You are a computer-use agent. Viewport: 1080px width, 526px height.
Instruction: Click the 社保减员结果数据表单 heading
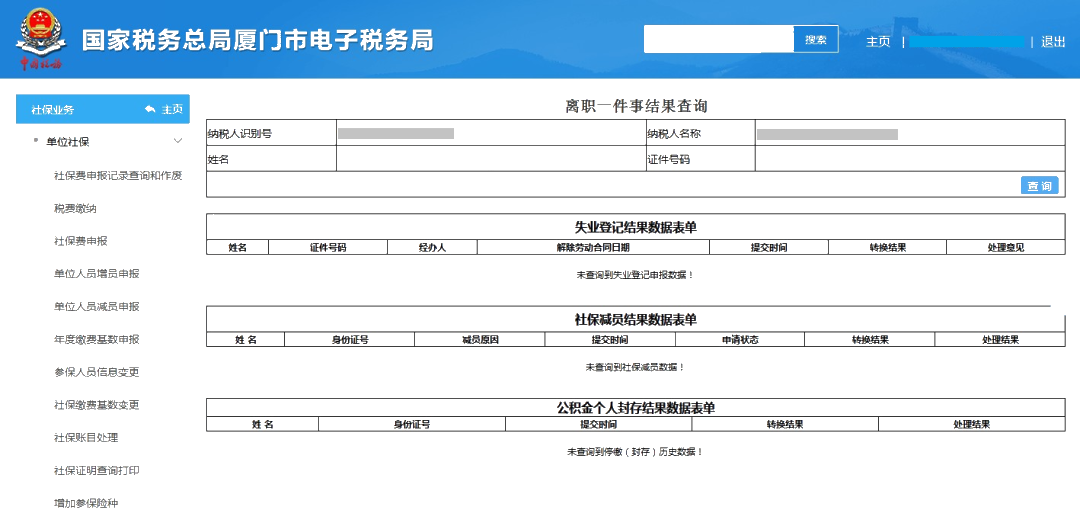pyautogui.click(x=636, y=319)
